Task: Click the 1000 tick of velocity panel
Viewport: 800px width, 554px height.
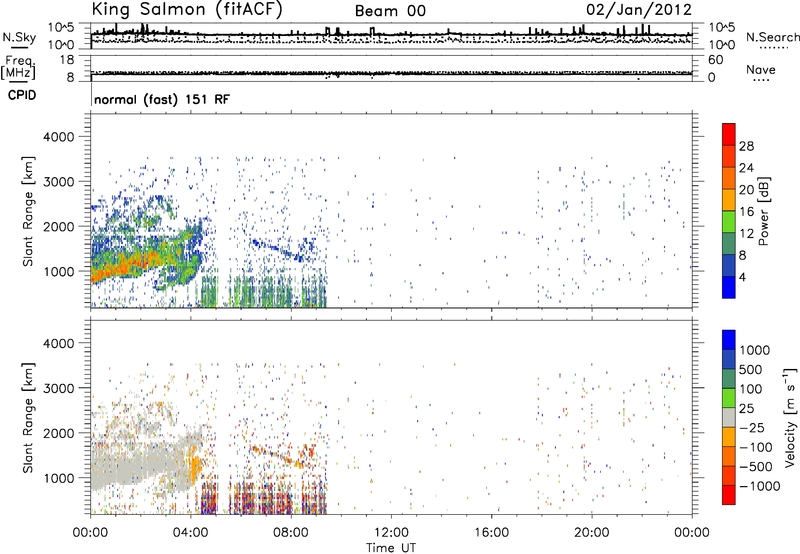Action: tap(58, 478)
